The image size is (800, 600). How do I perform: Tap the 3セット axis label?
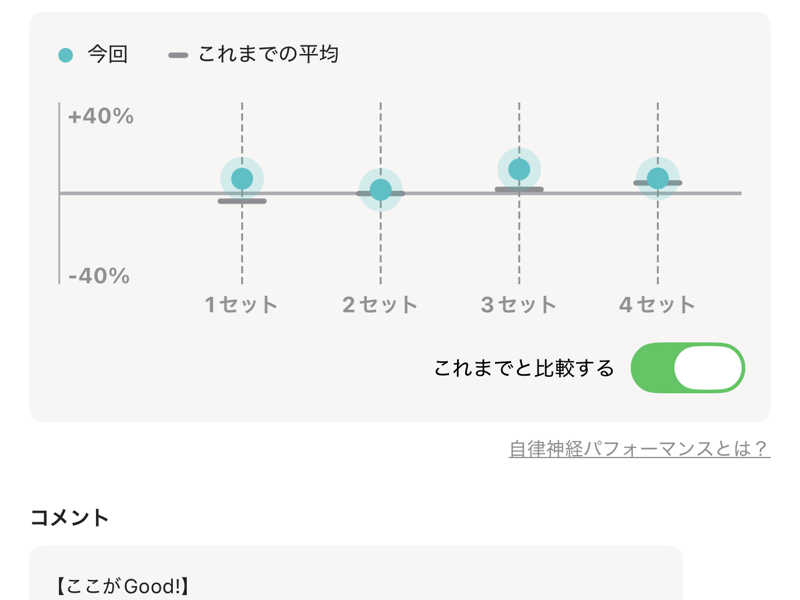click(x=518, y=305)
